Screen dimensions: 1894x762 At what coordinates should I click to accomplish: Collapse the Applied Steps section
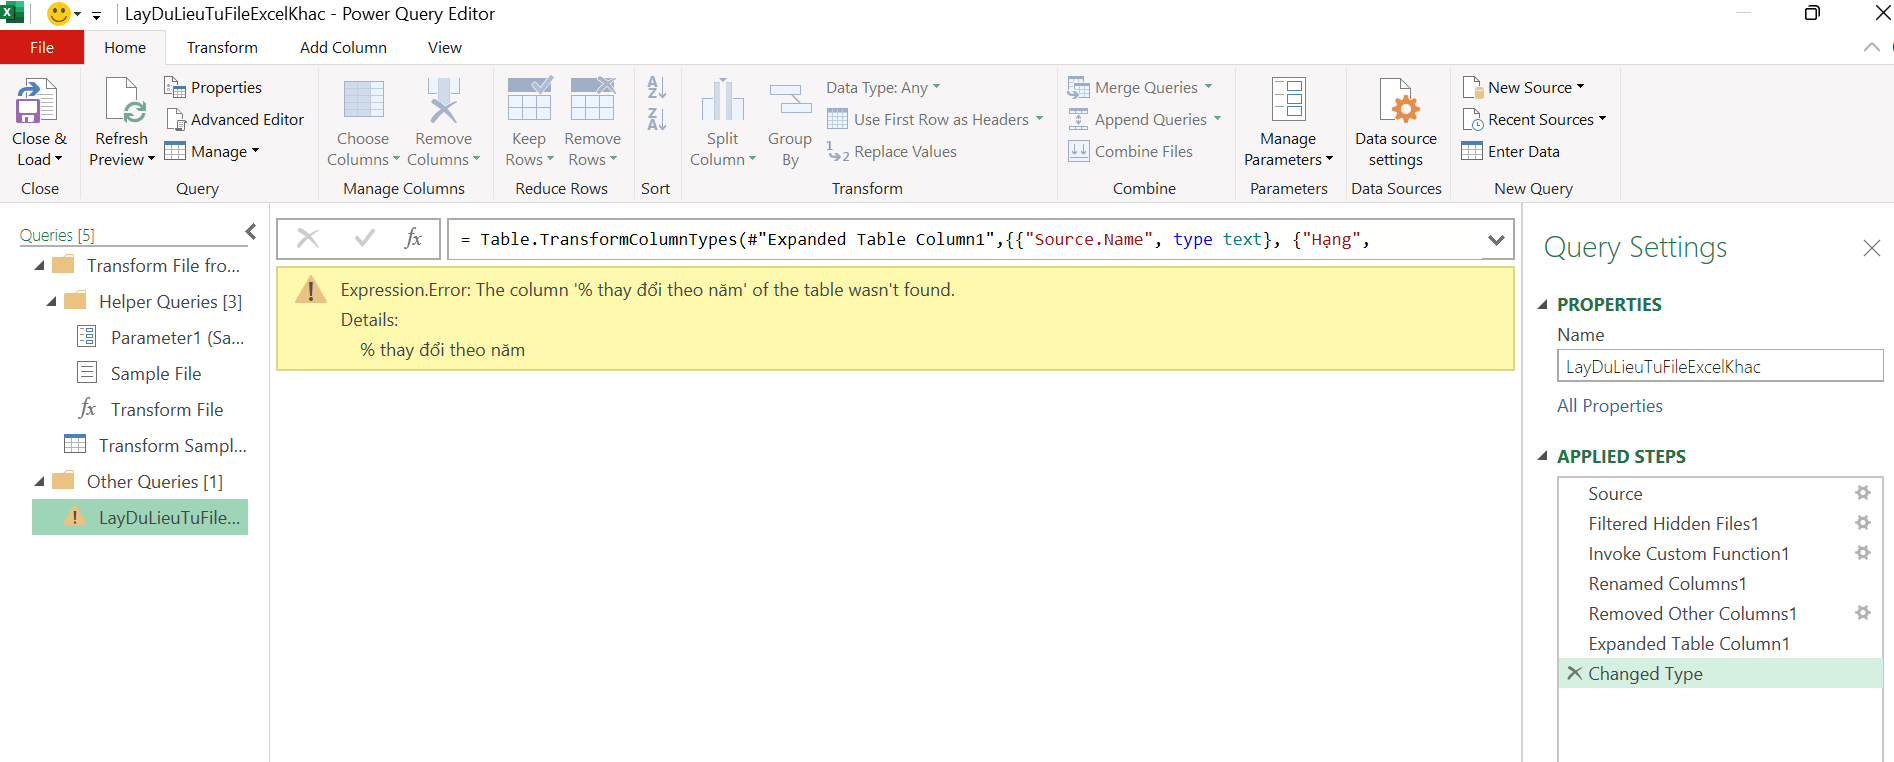pyautogui.click(x=1542, y=457)
